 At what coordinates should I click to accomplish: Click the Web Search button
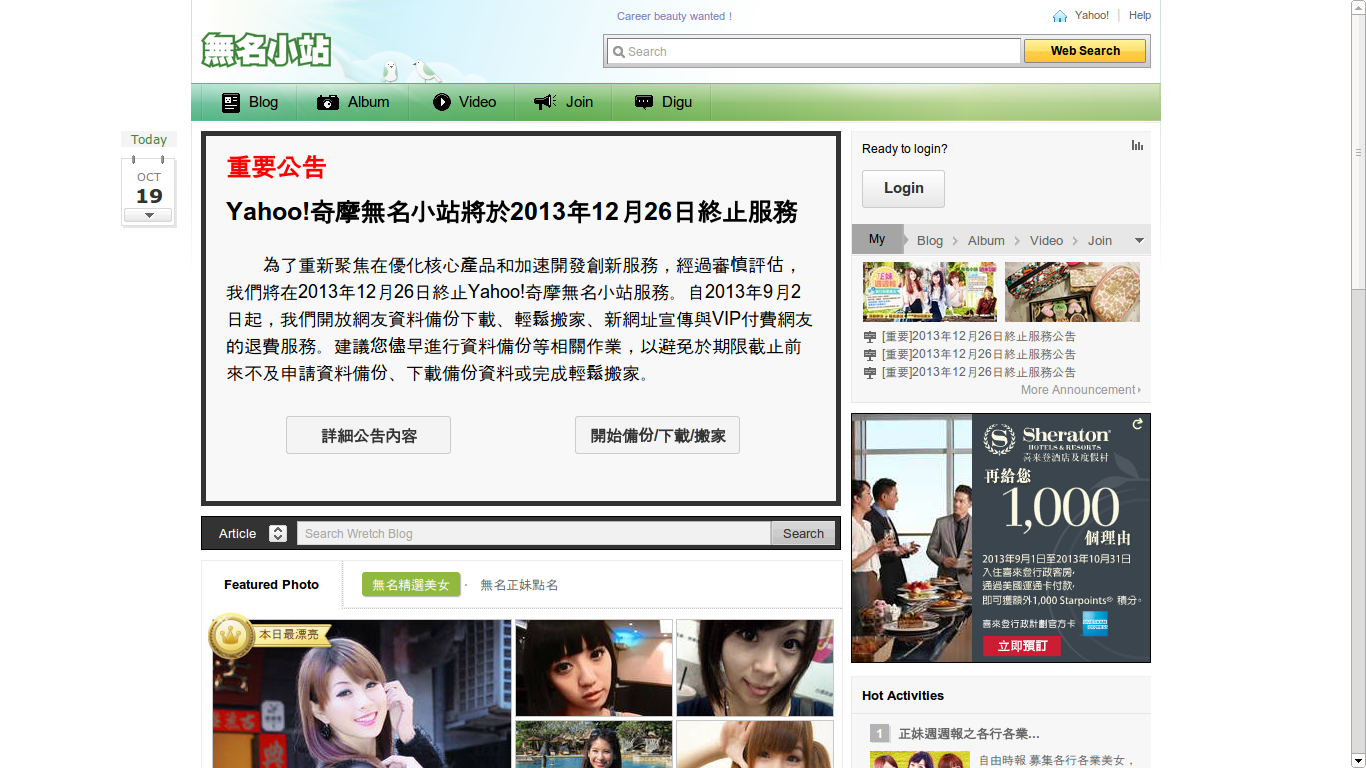[1085, 51]
